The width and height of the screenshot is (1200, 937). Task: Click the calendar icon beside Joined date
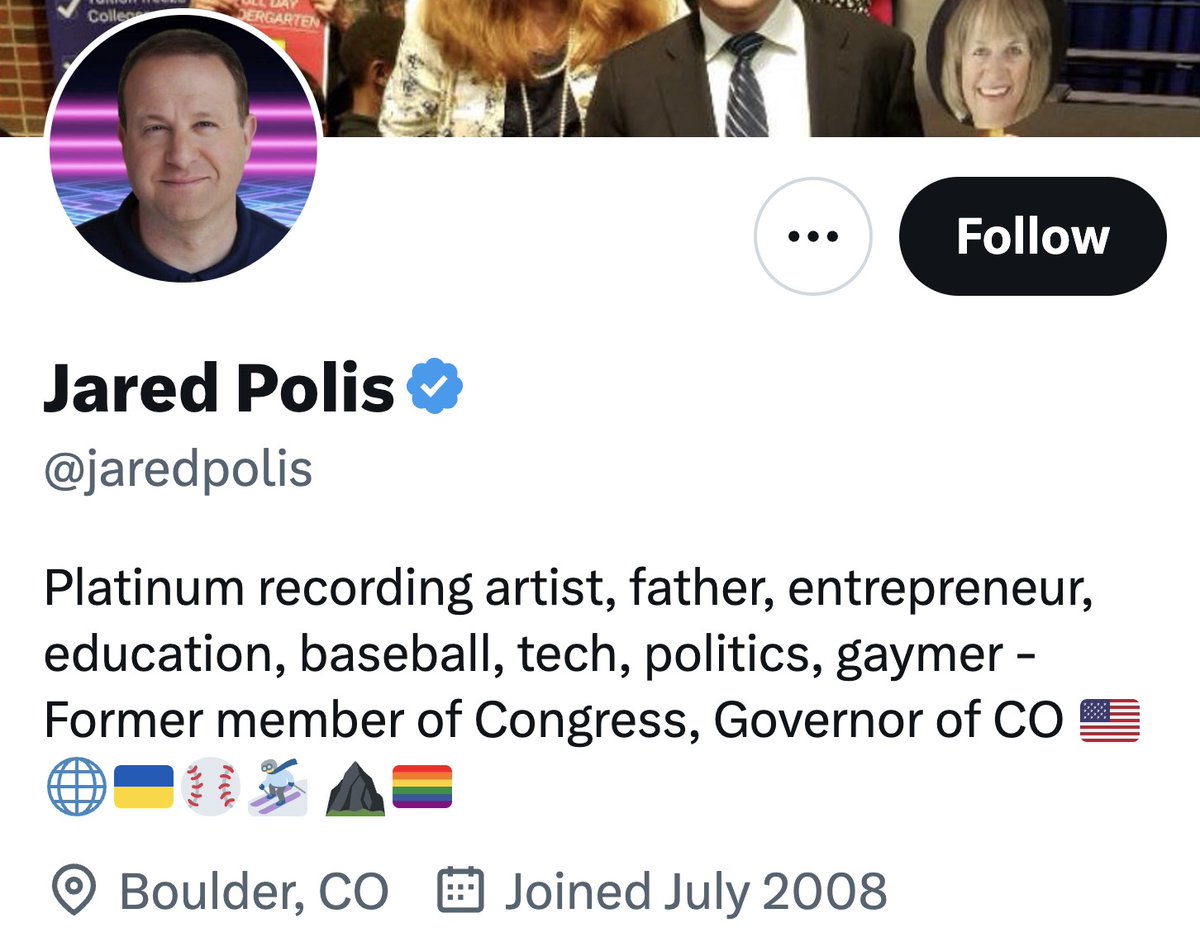tap(461, 890)
